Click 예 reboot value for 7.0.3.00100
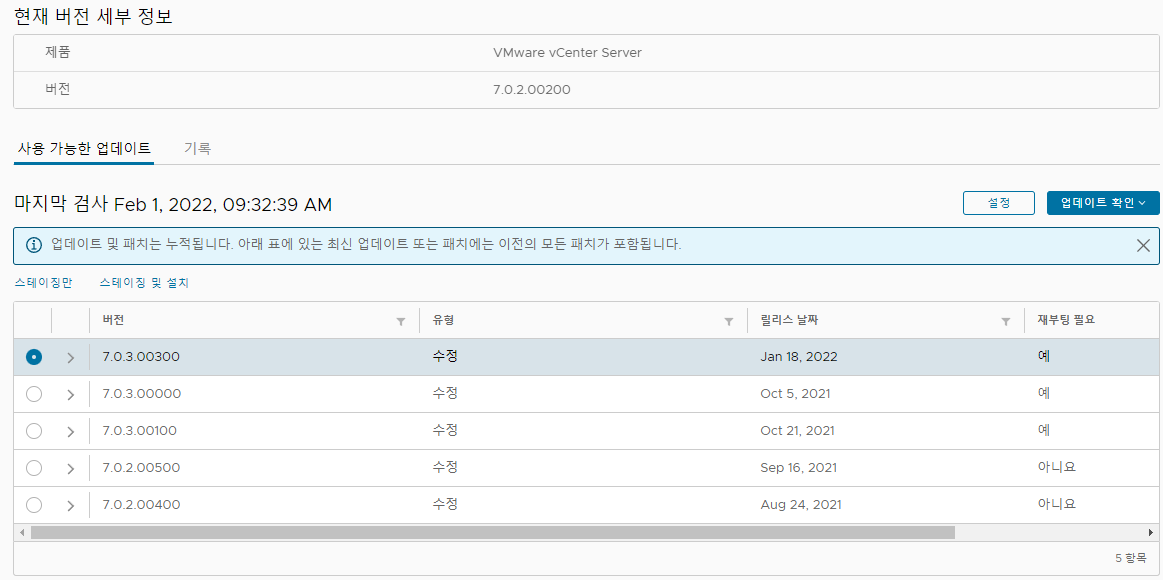Viewport: 1163px width, 580px height. (1044, 430)
